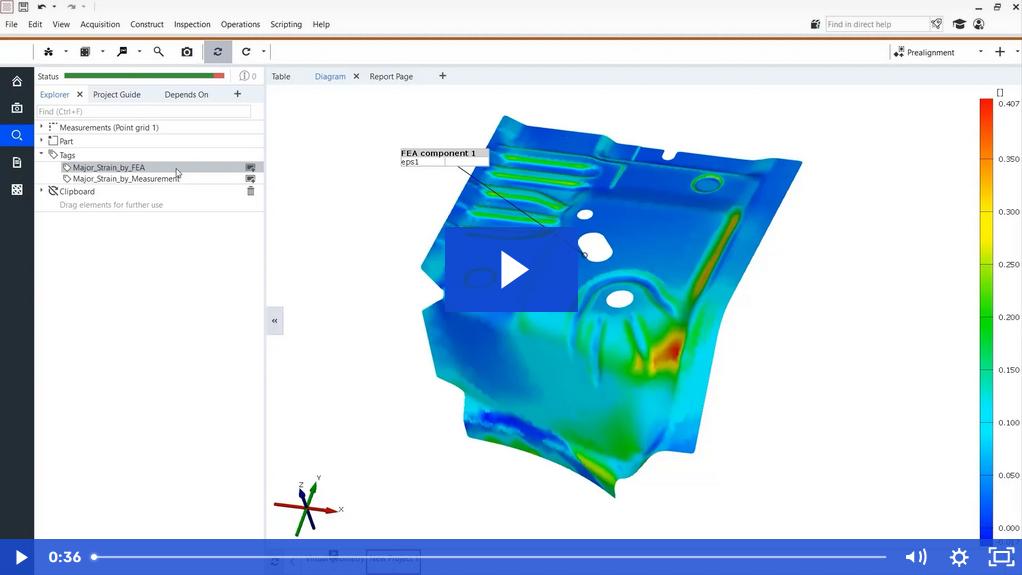Toggle visibility icon for Major_Strain_by_Measurement tag
1022x575 pixels.
(x=251, y=179)
